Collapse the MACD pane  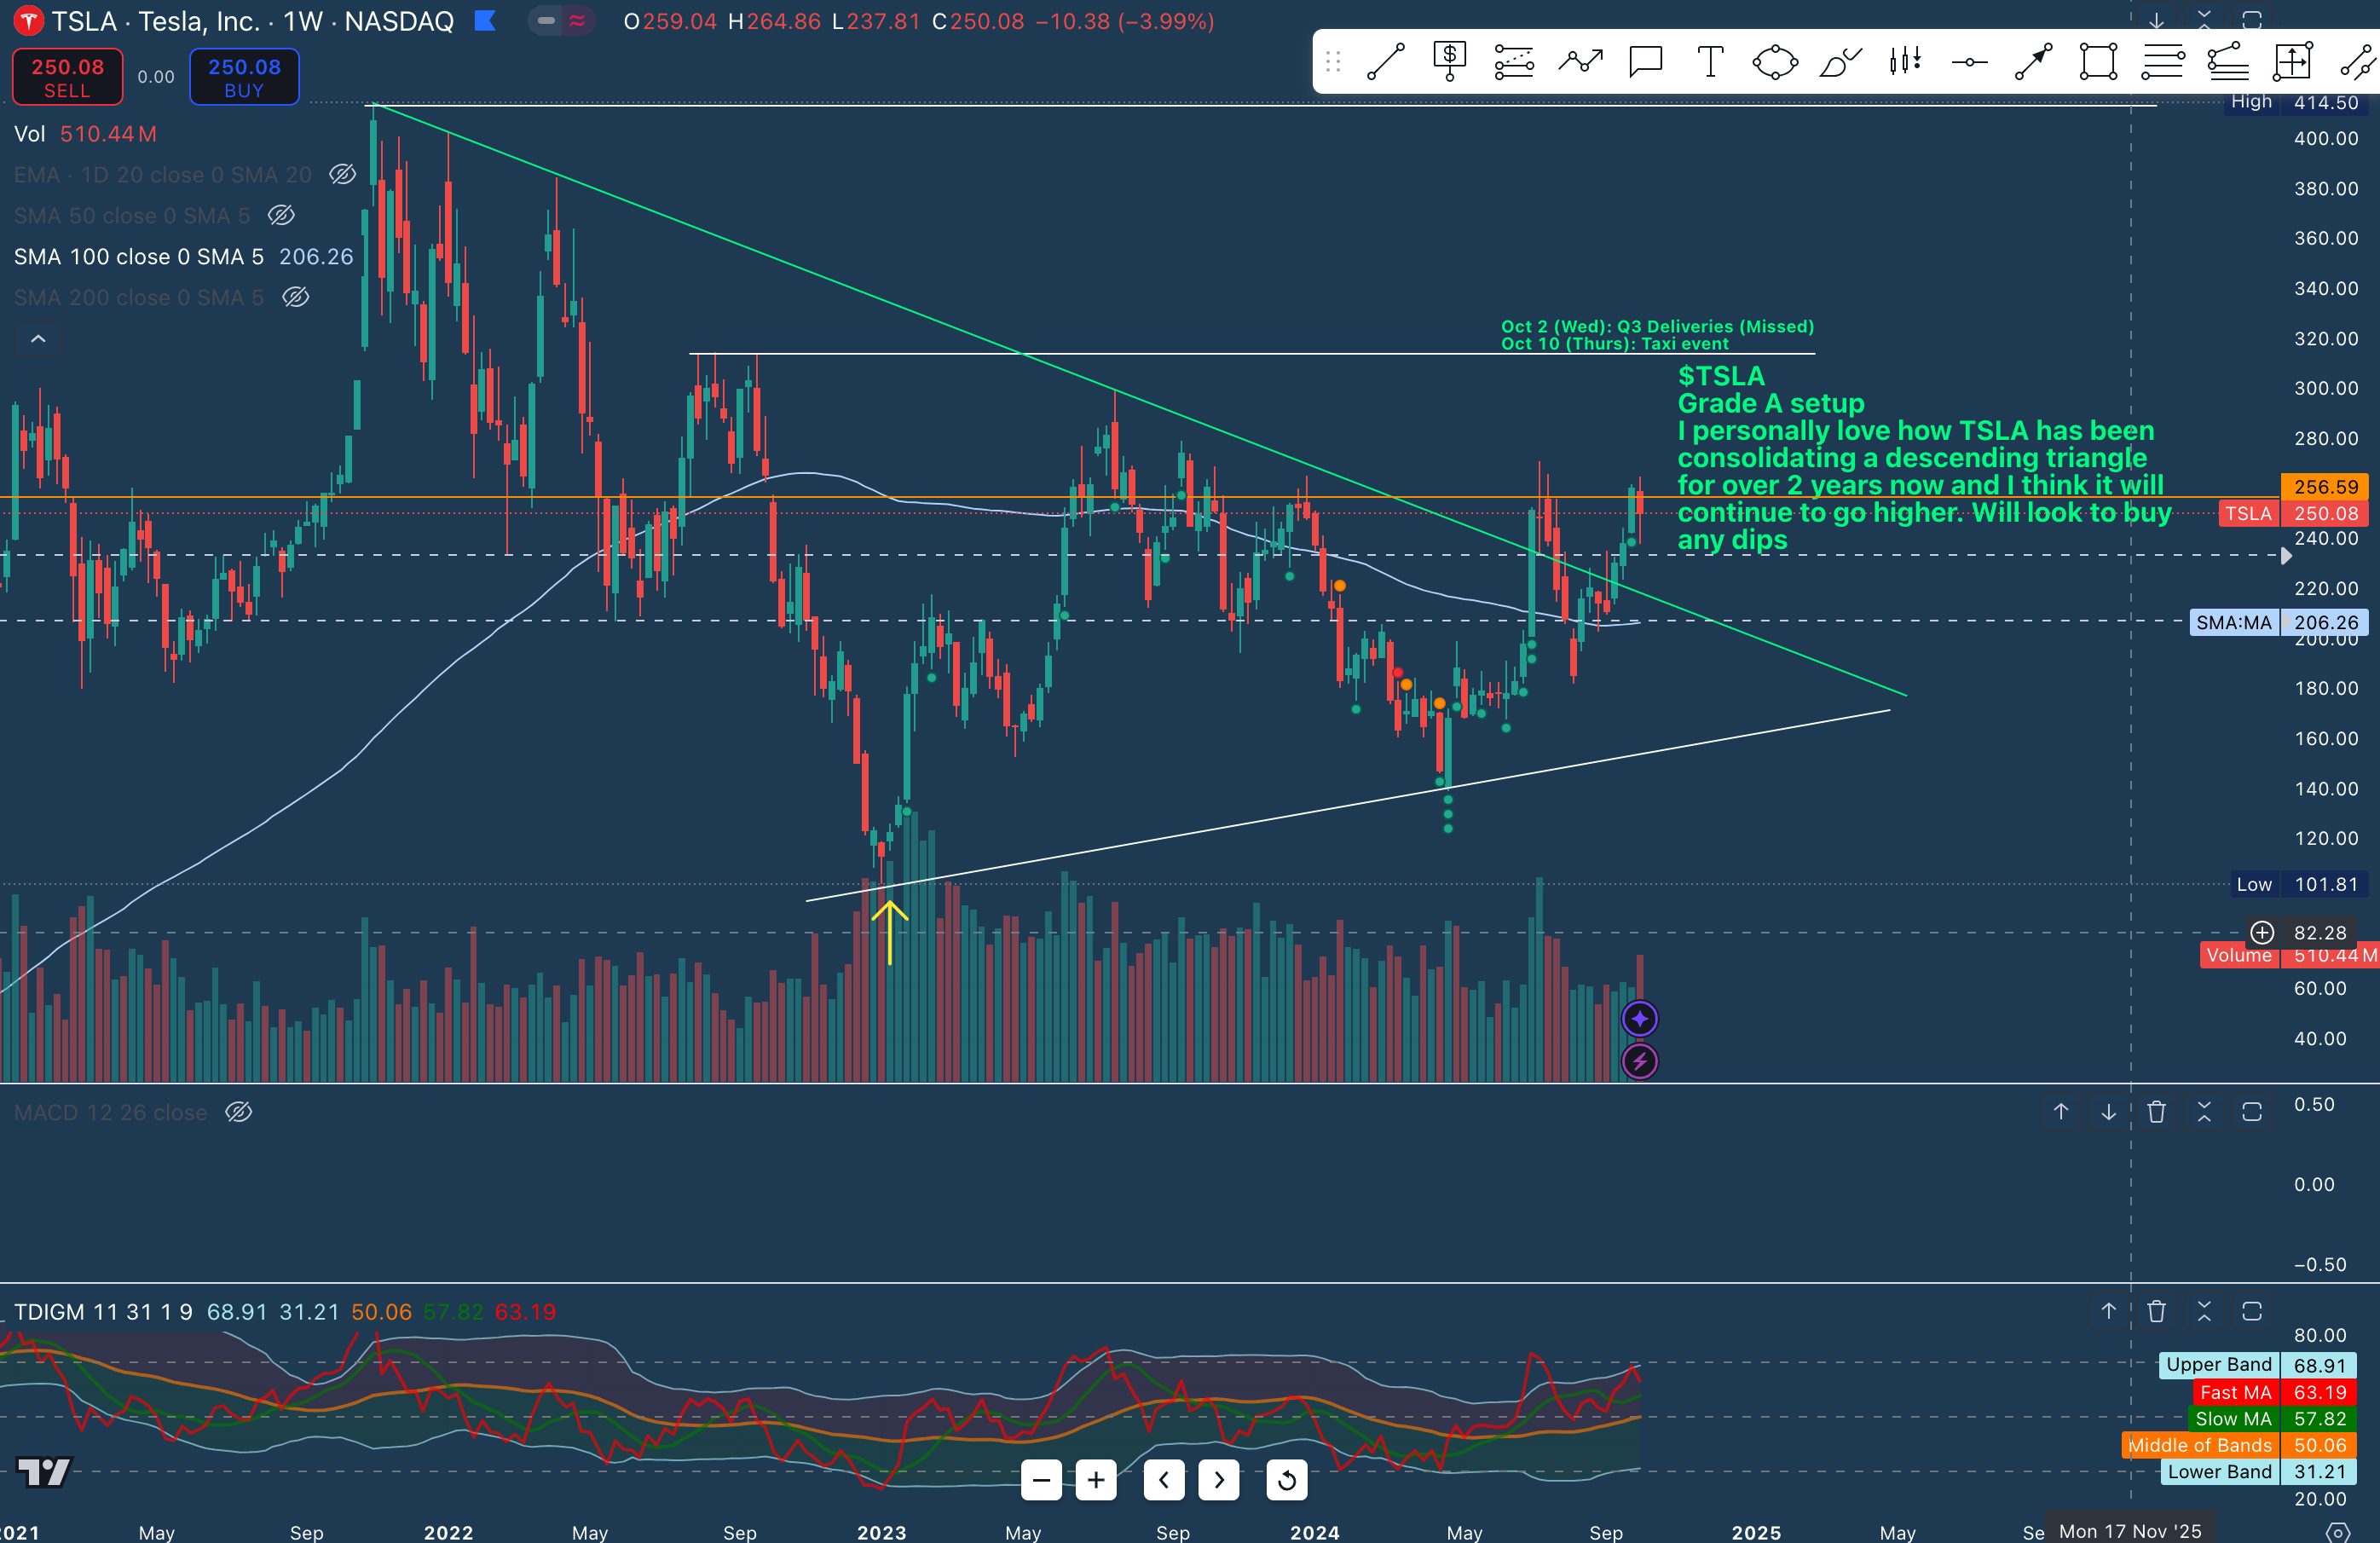[x=2204, y=1112]
